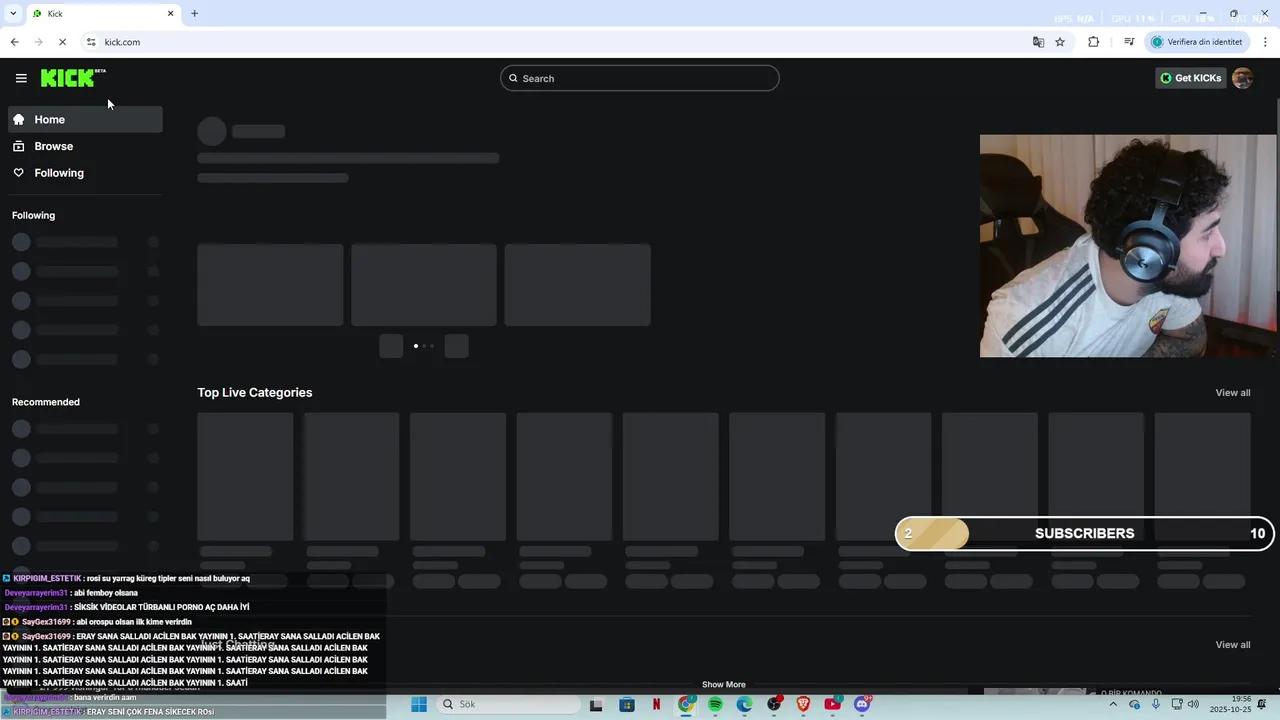This screenshot has width=1280, height=720.
Task: Open the Chrome three-dot menu
Action: pos(1266,42)
